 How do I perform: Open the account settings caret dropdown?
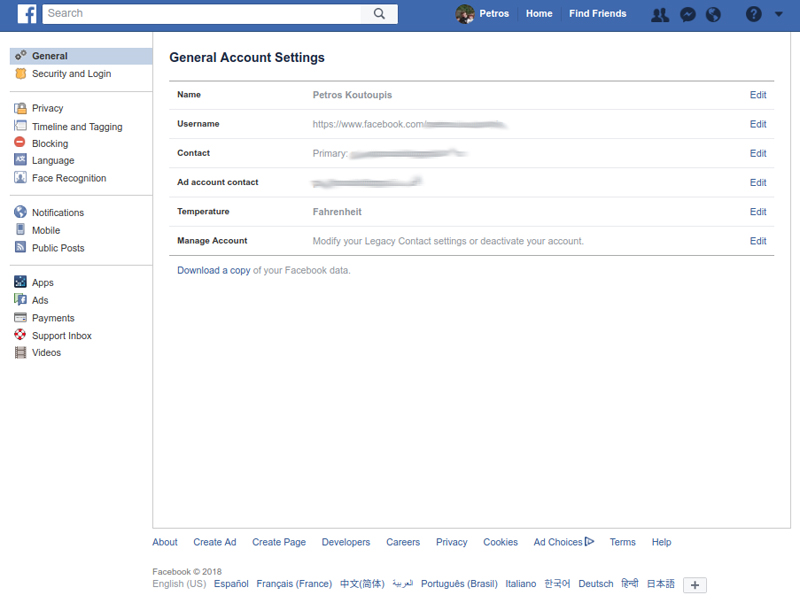click(x=778, y=14)
